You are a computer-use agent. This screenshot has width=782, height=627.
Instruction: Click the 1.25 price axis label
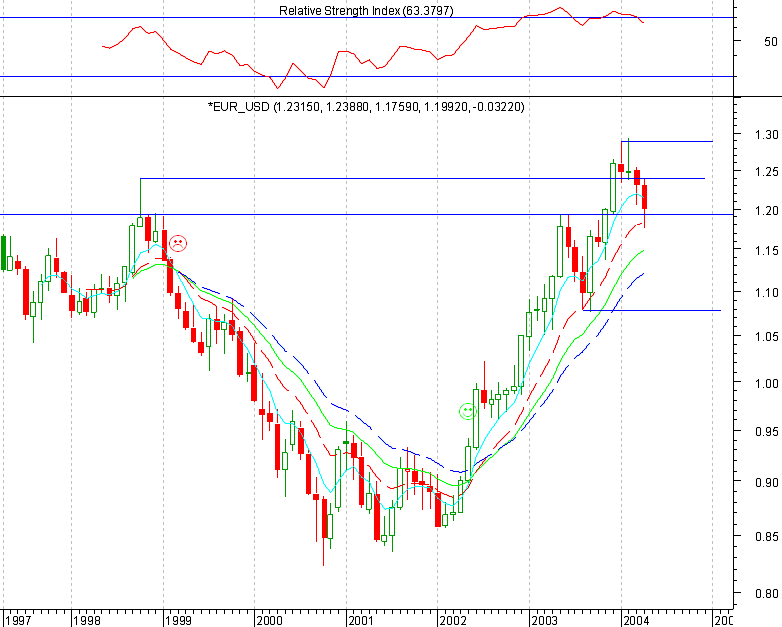(x=766, y=172)
